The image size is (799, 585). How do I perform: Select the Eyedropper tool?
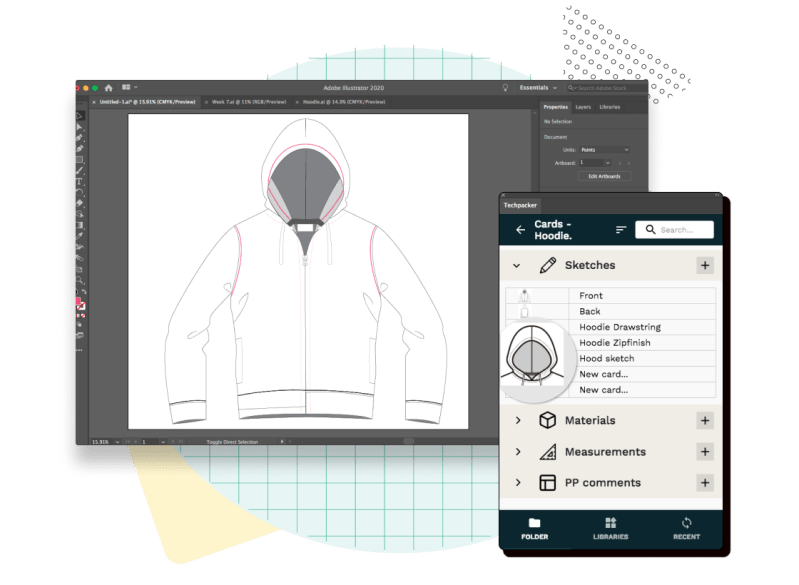pyautogui.click(x=79, y=236)
